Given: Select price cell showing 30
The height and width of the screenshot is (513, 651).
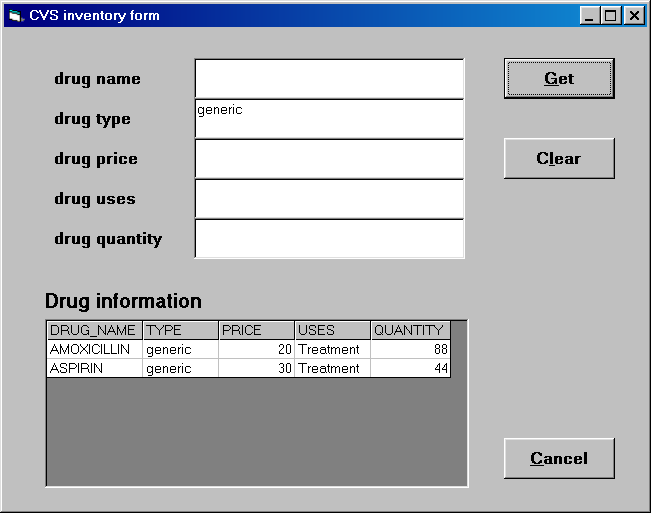Looking at the screenshot, I should 257,368.
